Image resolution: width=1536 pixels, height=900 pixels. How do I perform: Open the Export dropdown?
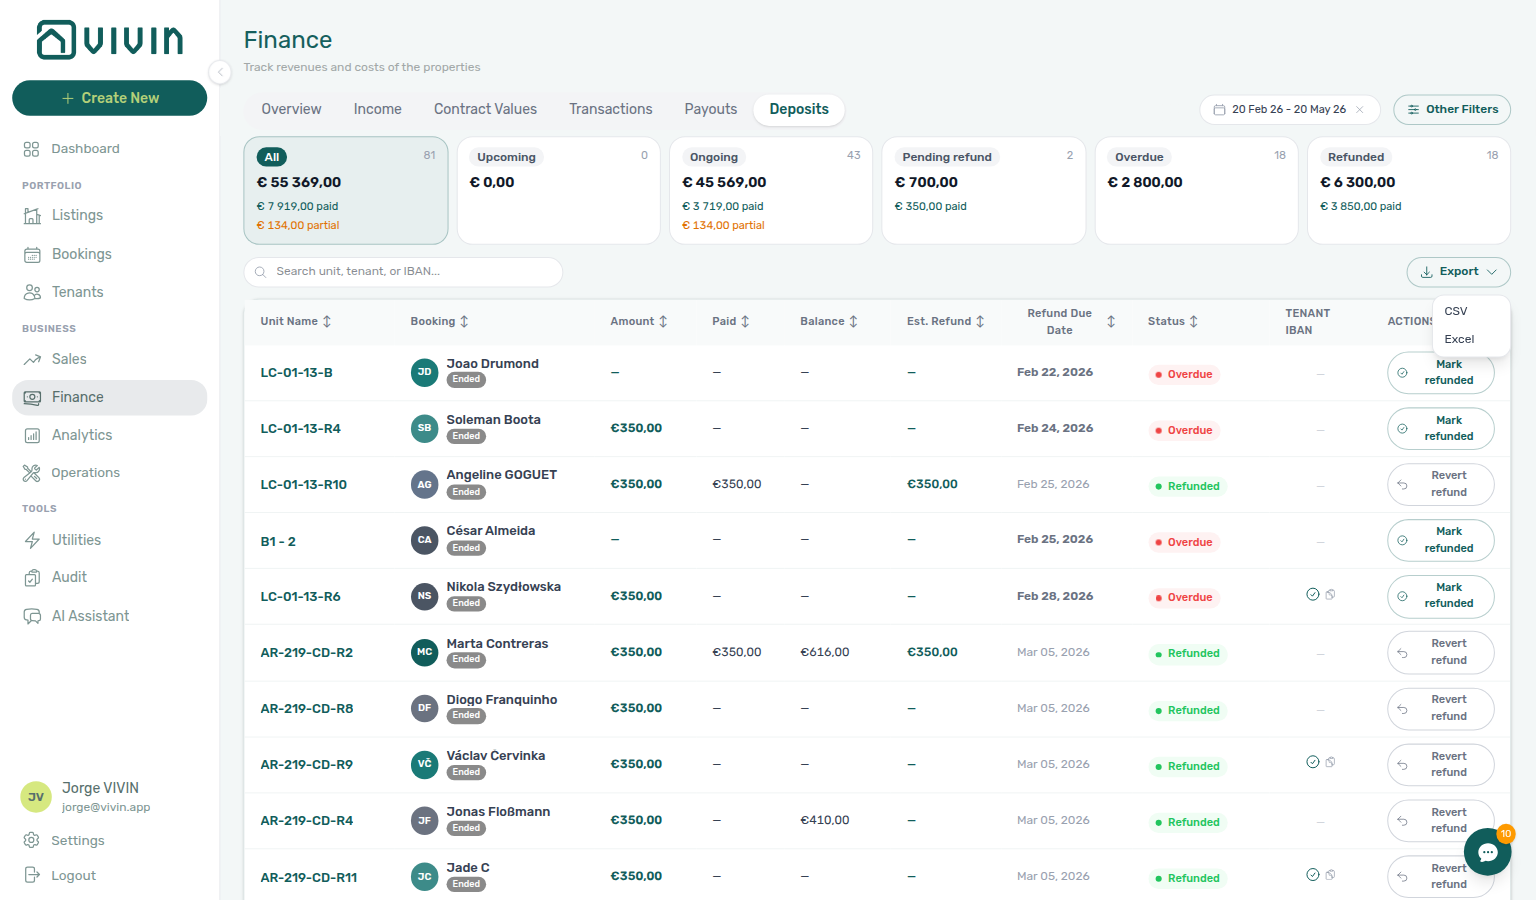tap(1459, 272)
